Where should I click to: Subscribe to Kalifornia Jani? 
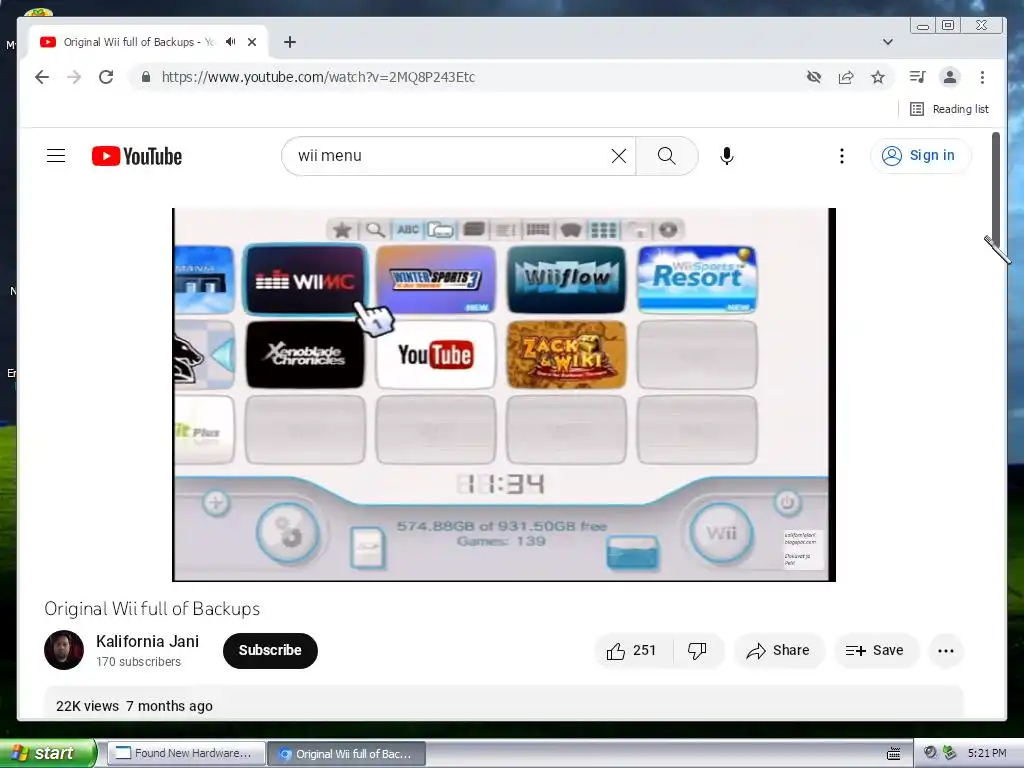pyautogui.click(x=270, y=650)
